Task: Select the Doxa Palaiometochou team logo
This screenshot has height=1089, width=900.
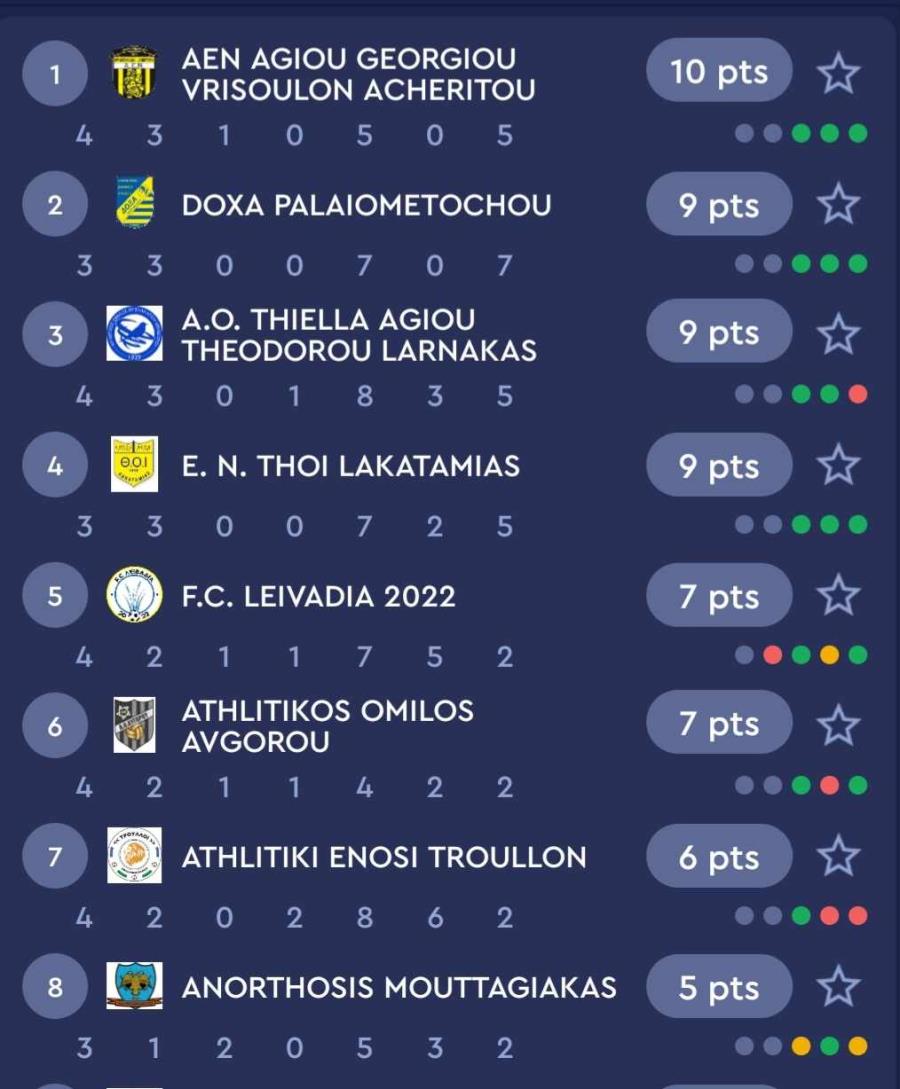Action: tap(135, 203)
